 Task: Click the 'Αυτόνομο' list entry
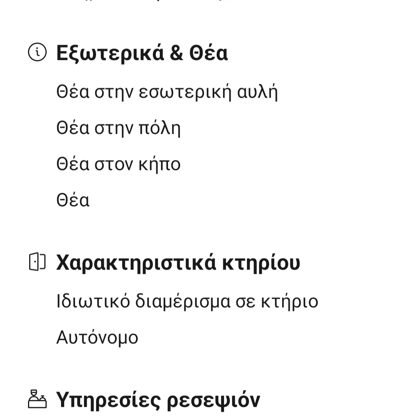(x=97, y=337)
